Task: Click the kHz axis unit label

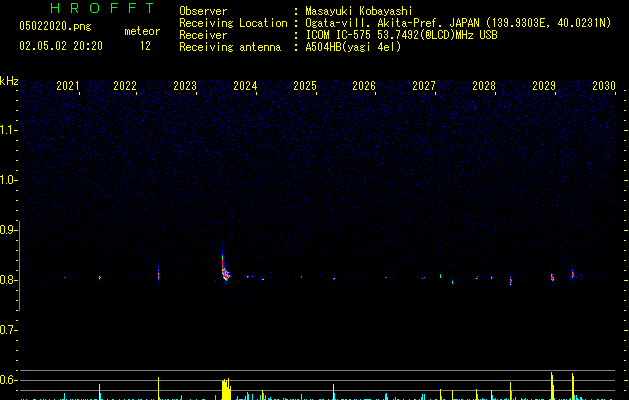Action: pyautogui.click(x=9, y=81)
